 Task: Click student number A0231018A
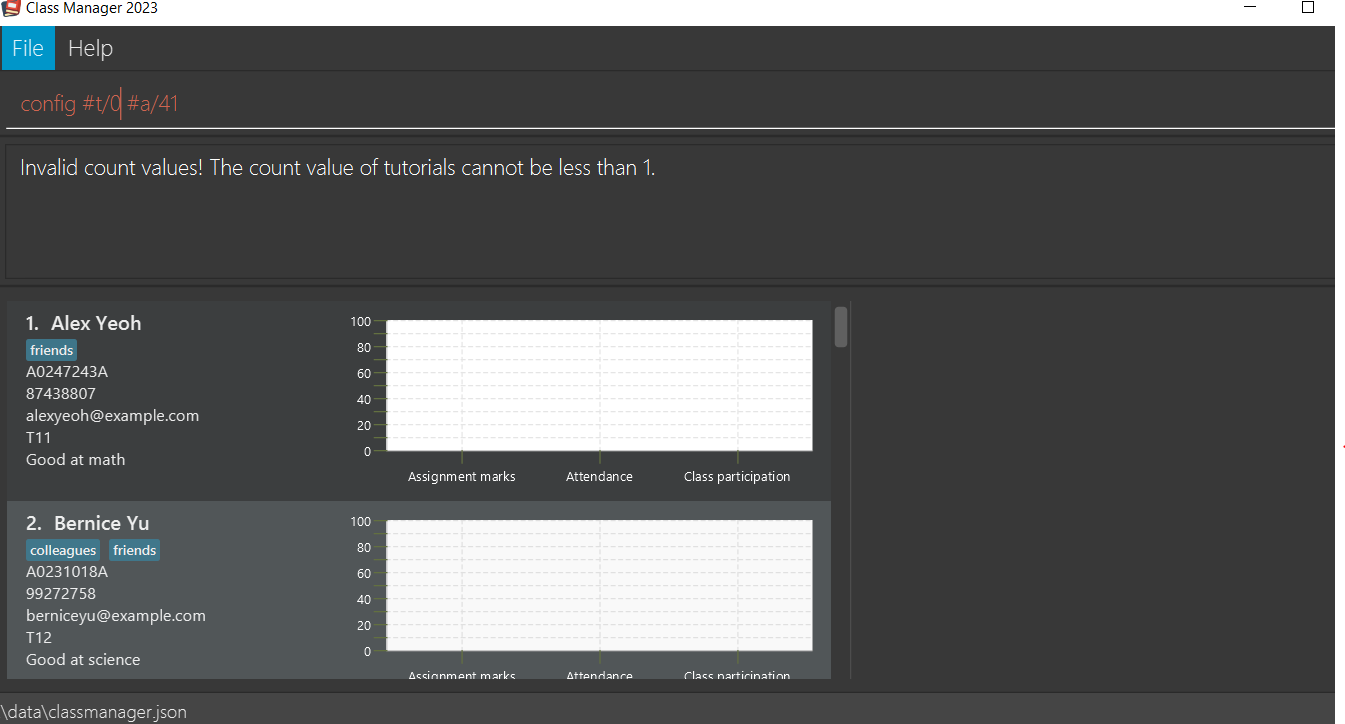67,572
